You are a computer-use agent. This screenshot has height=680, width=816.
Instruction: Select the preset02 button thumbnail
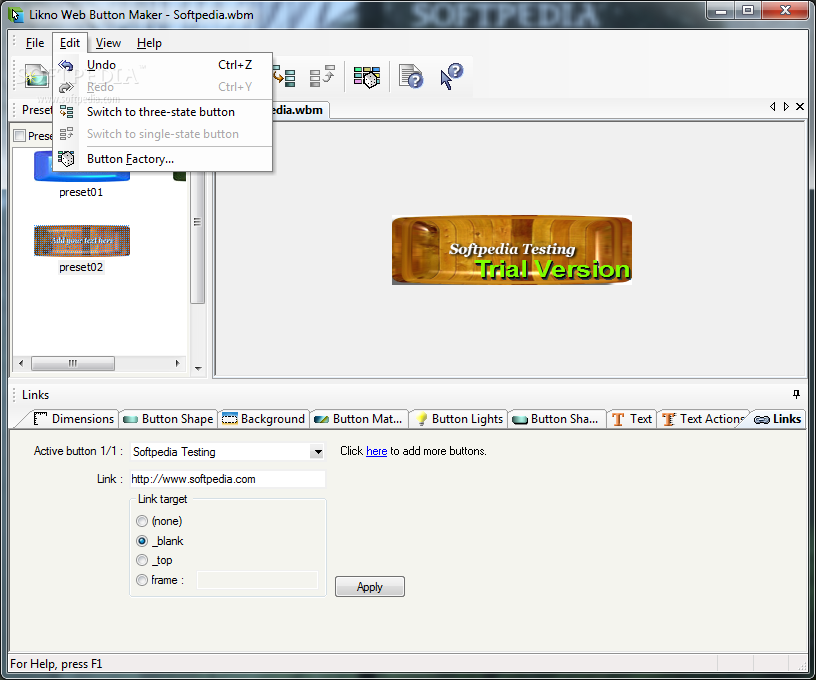(x=82, y=240)
